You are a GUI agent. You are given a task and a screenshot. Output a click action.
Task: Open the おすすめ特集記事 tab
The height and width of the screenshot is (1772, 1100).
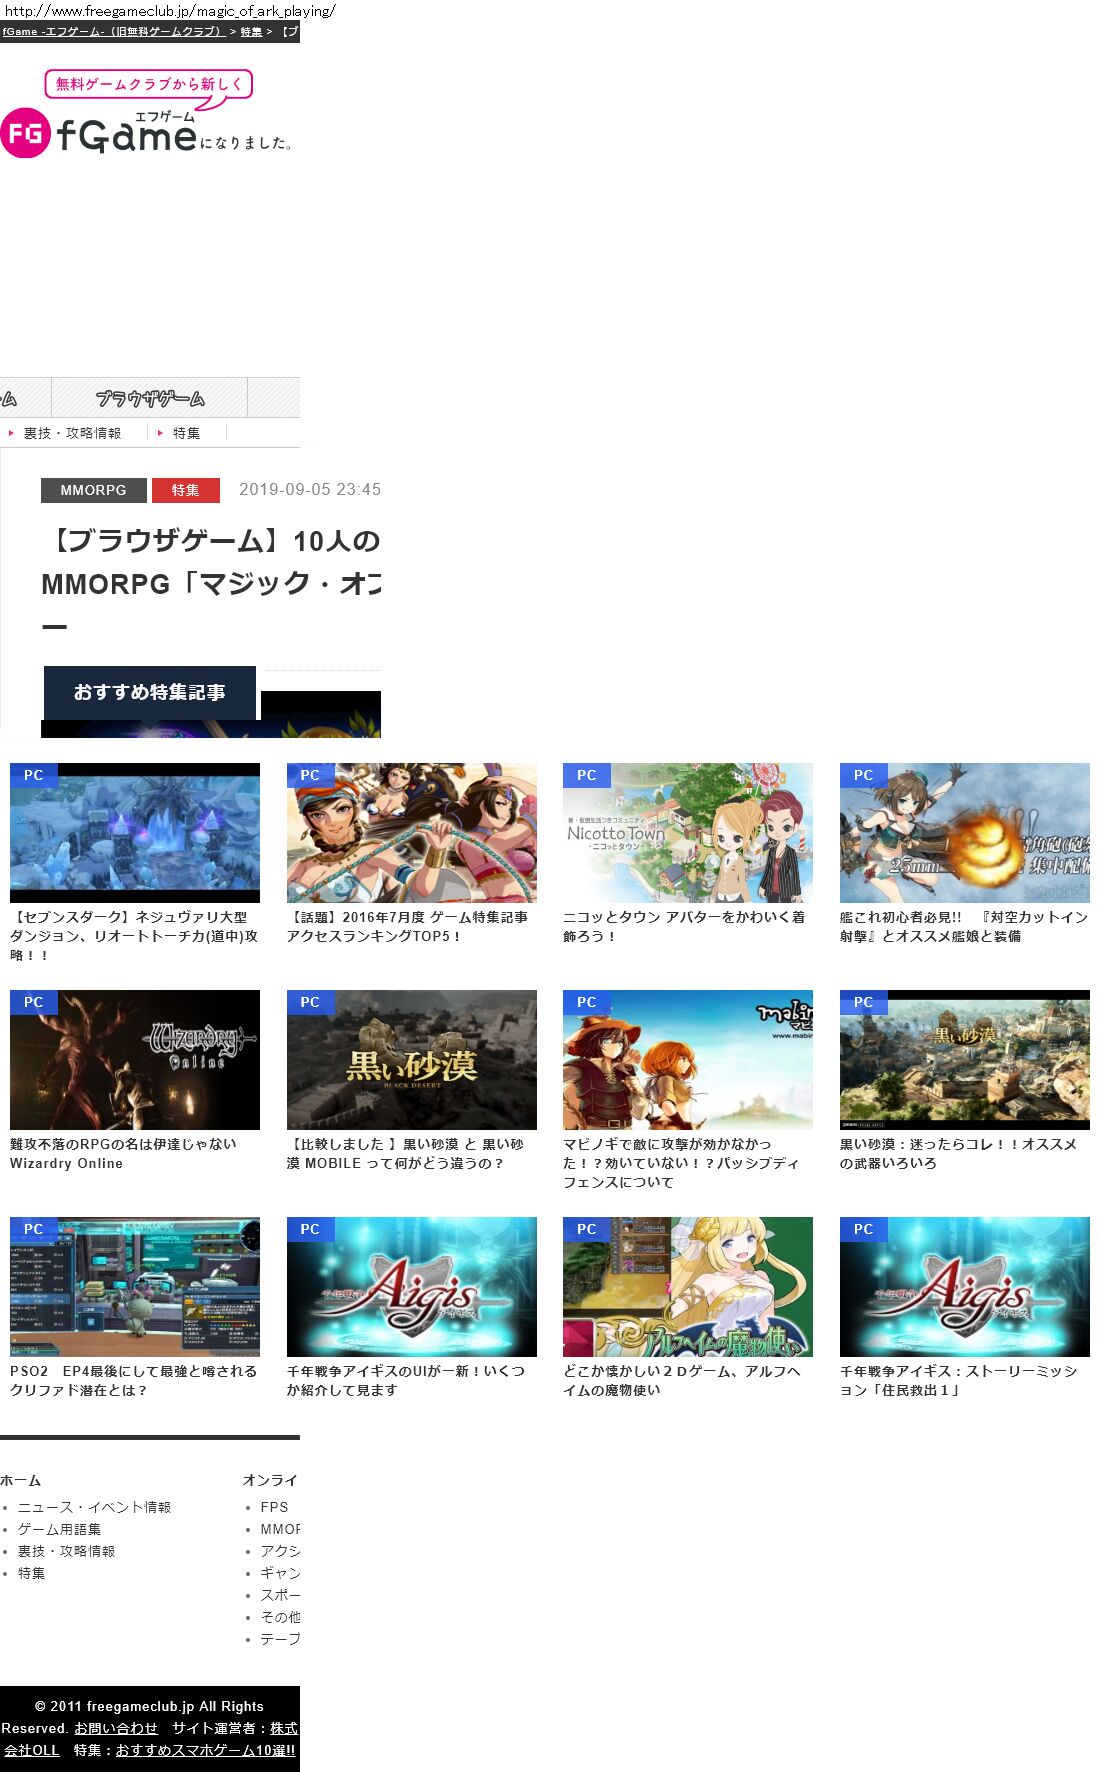[x=149, y=692]
